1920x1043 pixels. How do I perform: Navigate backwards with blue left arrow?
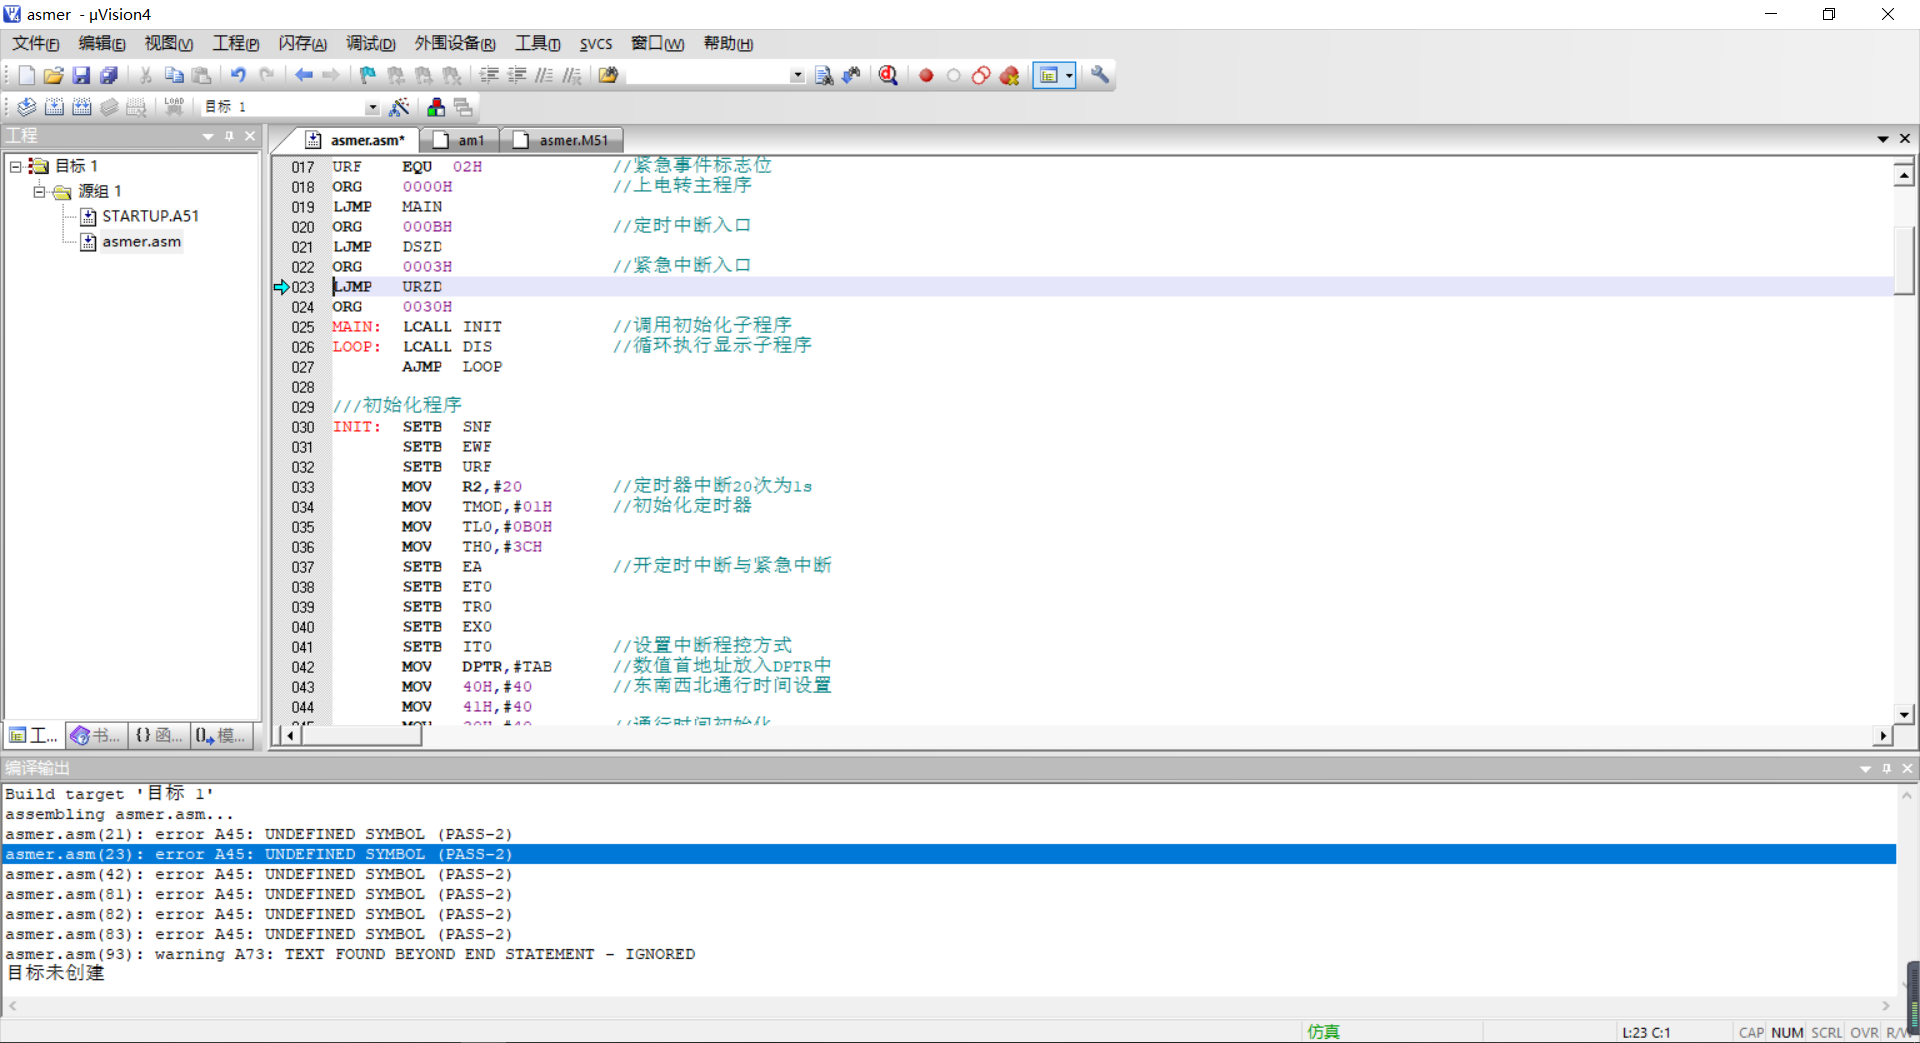(x=304, y=75)
